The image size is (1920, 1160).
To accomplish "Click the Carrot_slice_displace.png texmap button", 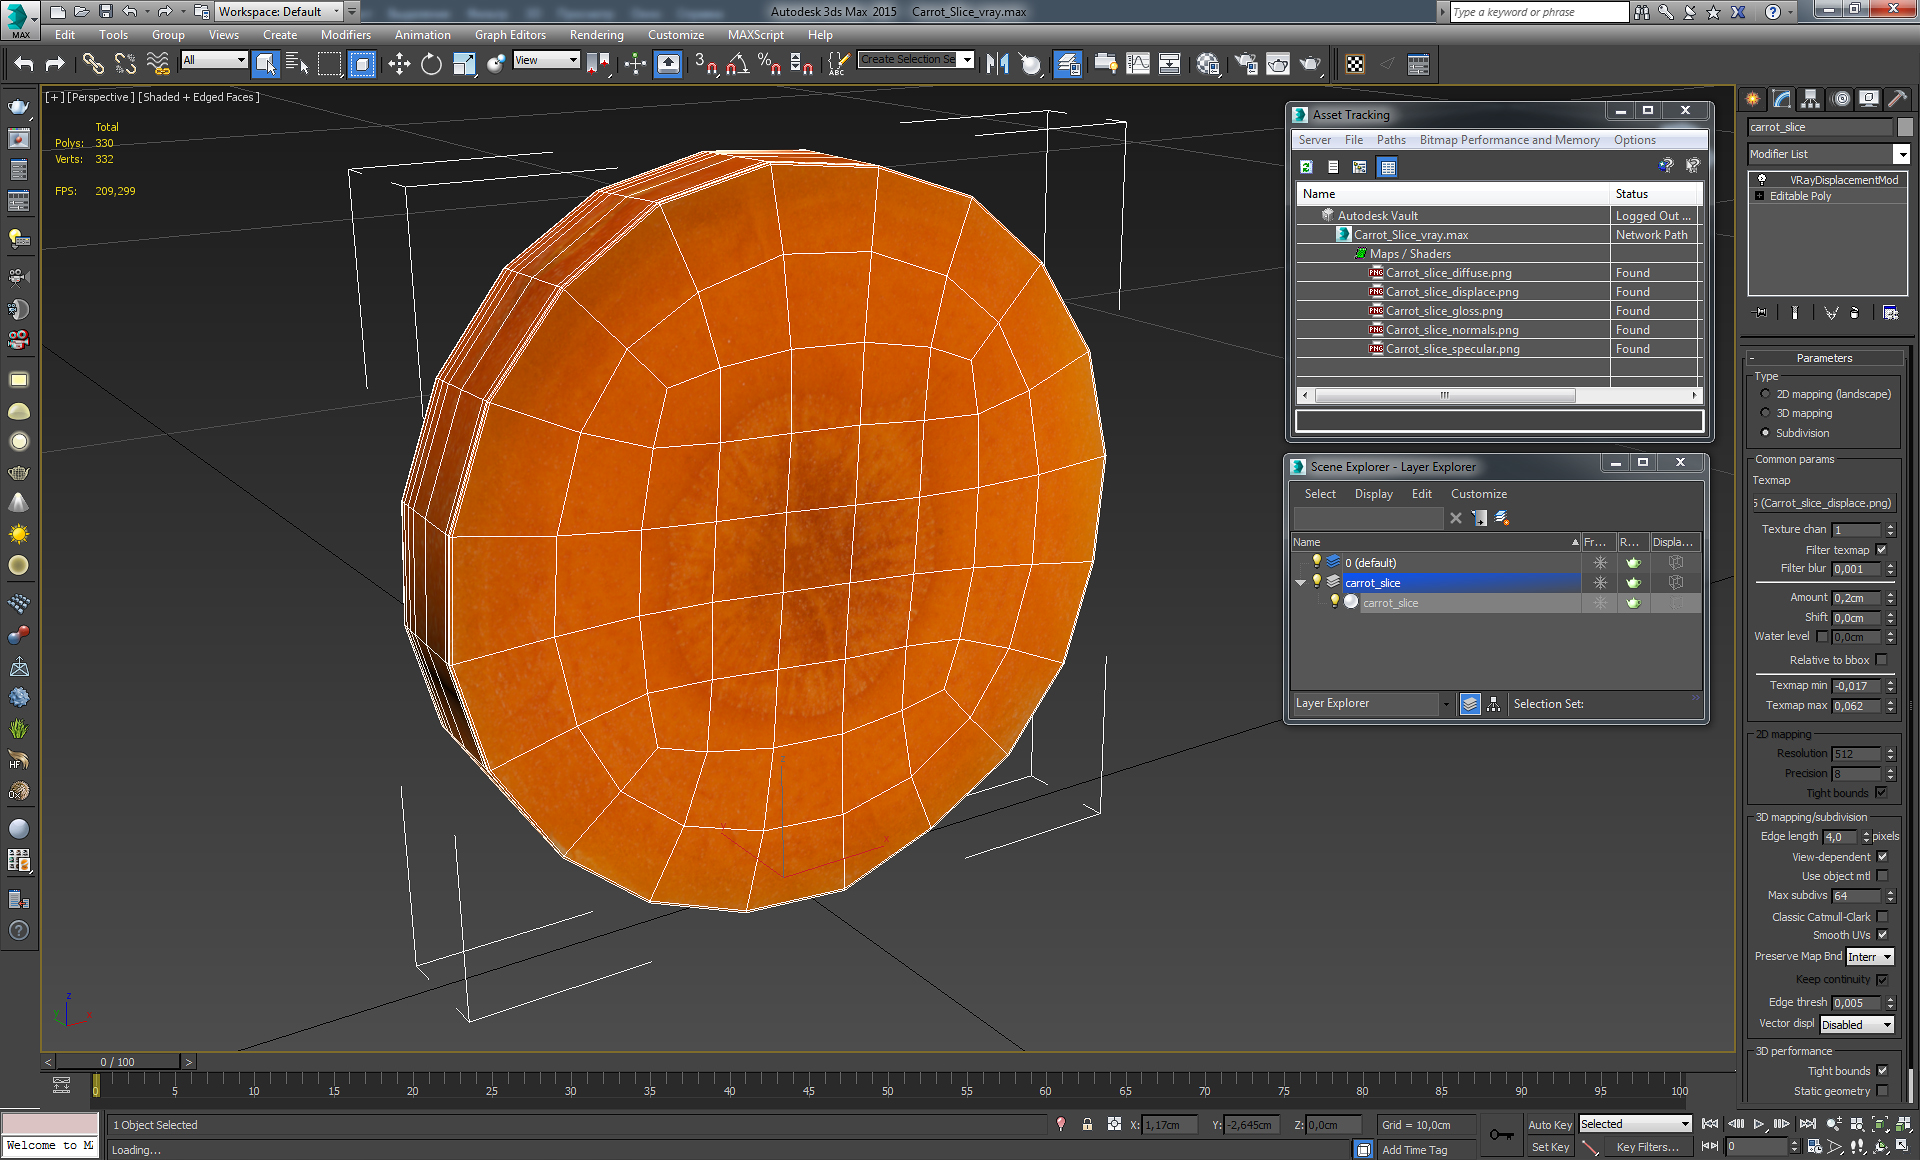I will coord(1824,503).
